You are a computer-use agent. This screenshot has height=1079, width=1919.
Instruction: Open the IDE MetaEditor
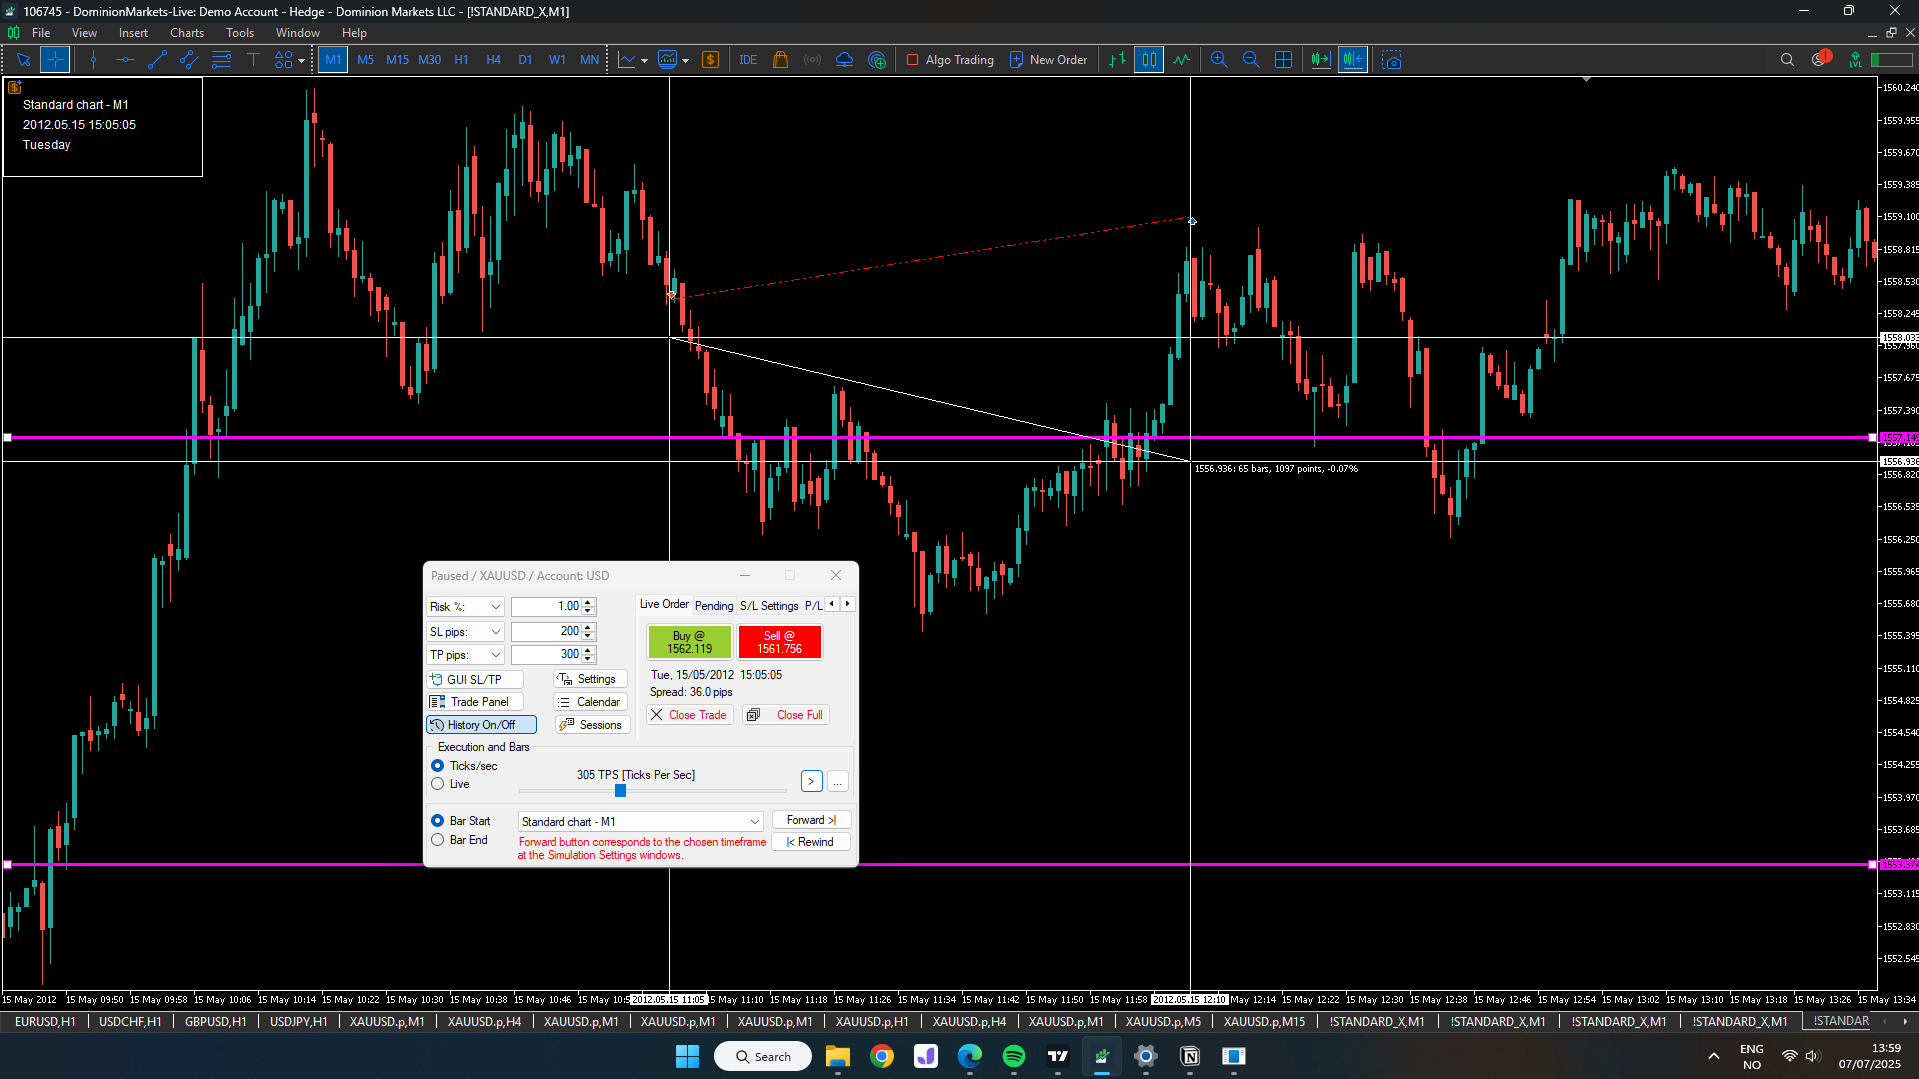point(748,60)
